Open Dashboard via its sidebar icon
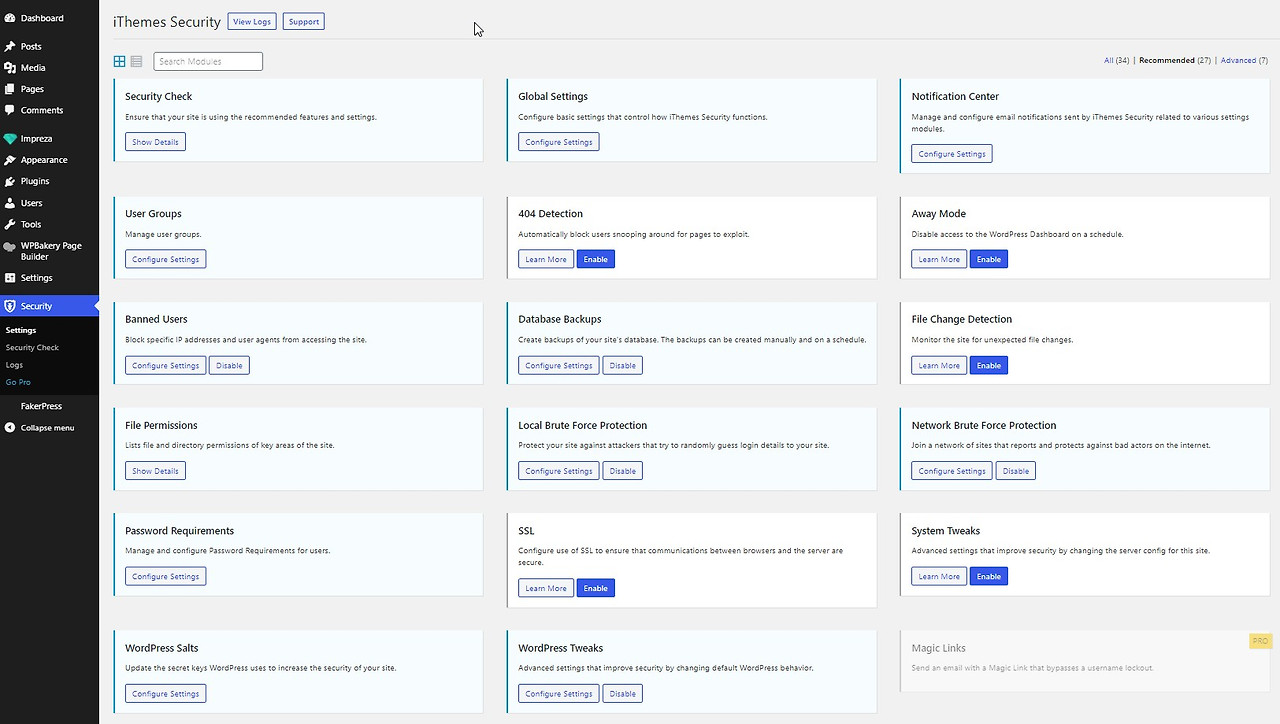The image size is (1280, 724). 10,18
